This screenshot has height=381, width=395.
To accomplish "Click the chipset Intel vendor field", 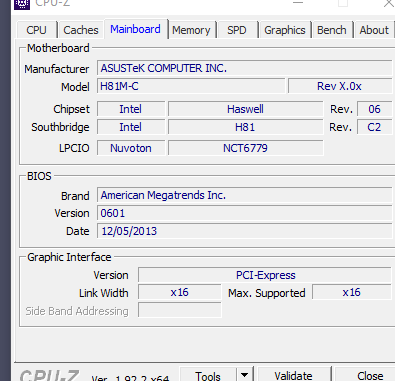I will (x=131, y=109).
